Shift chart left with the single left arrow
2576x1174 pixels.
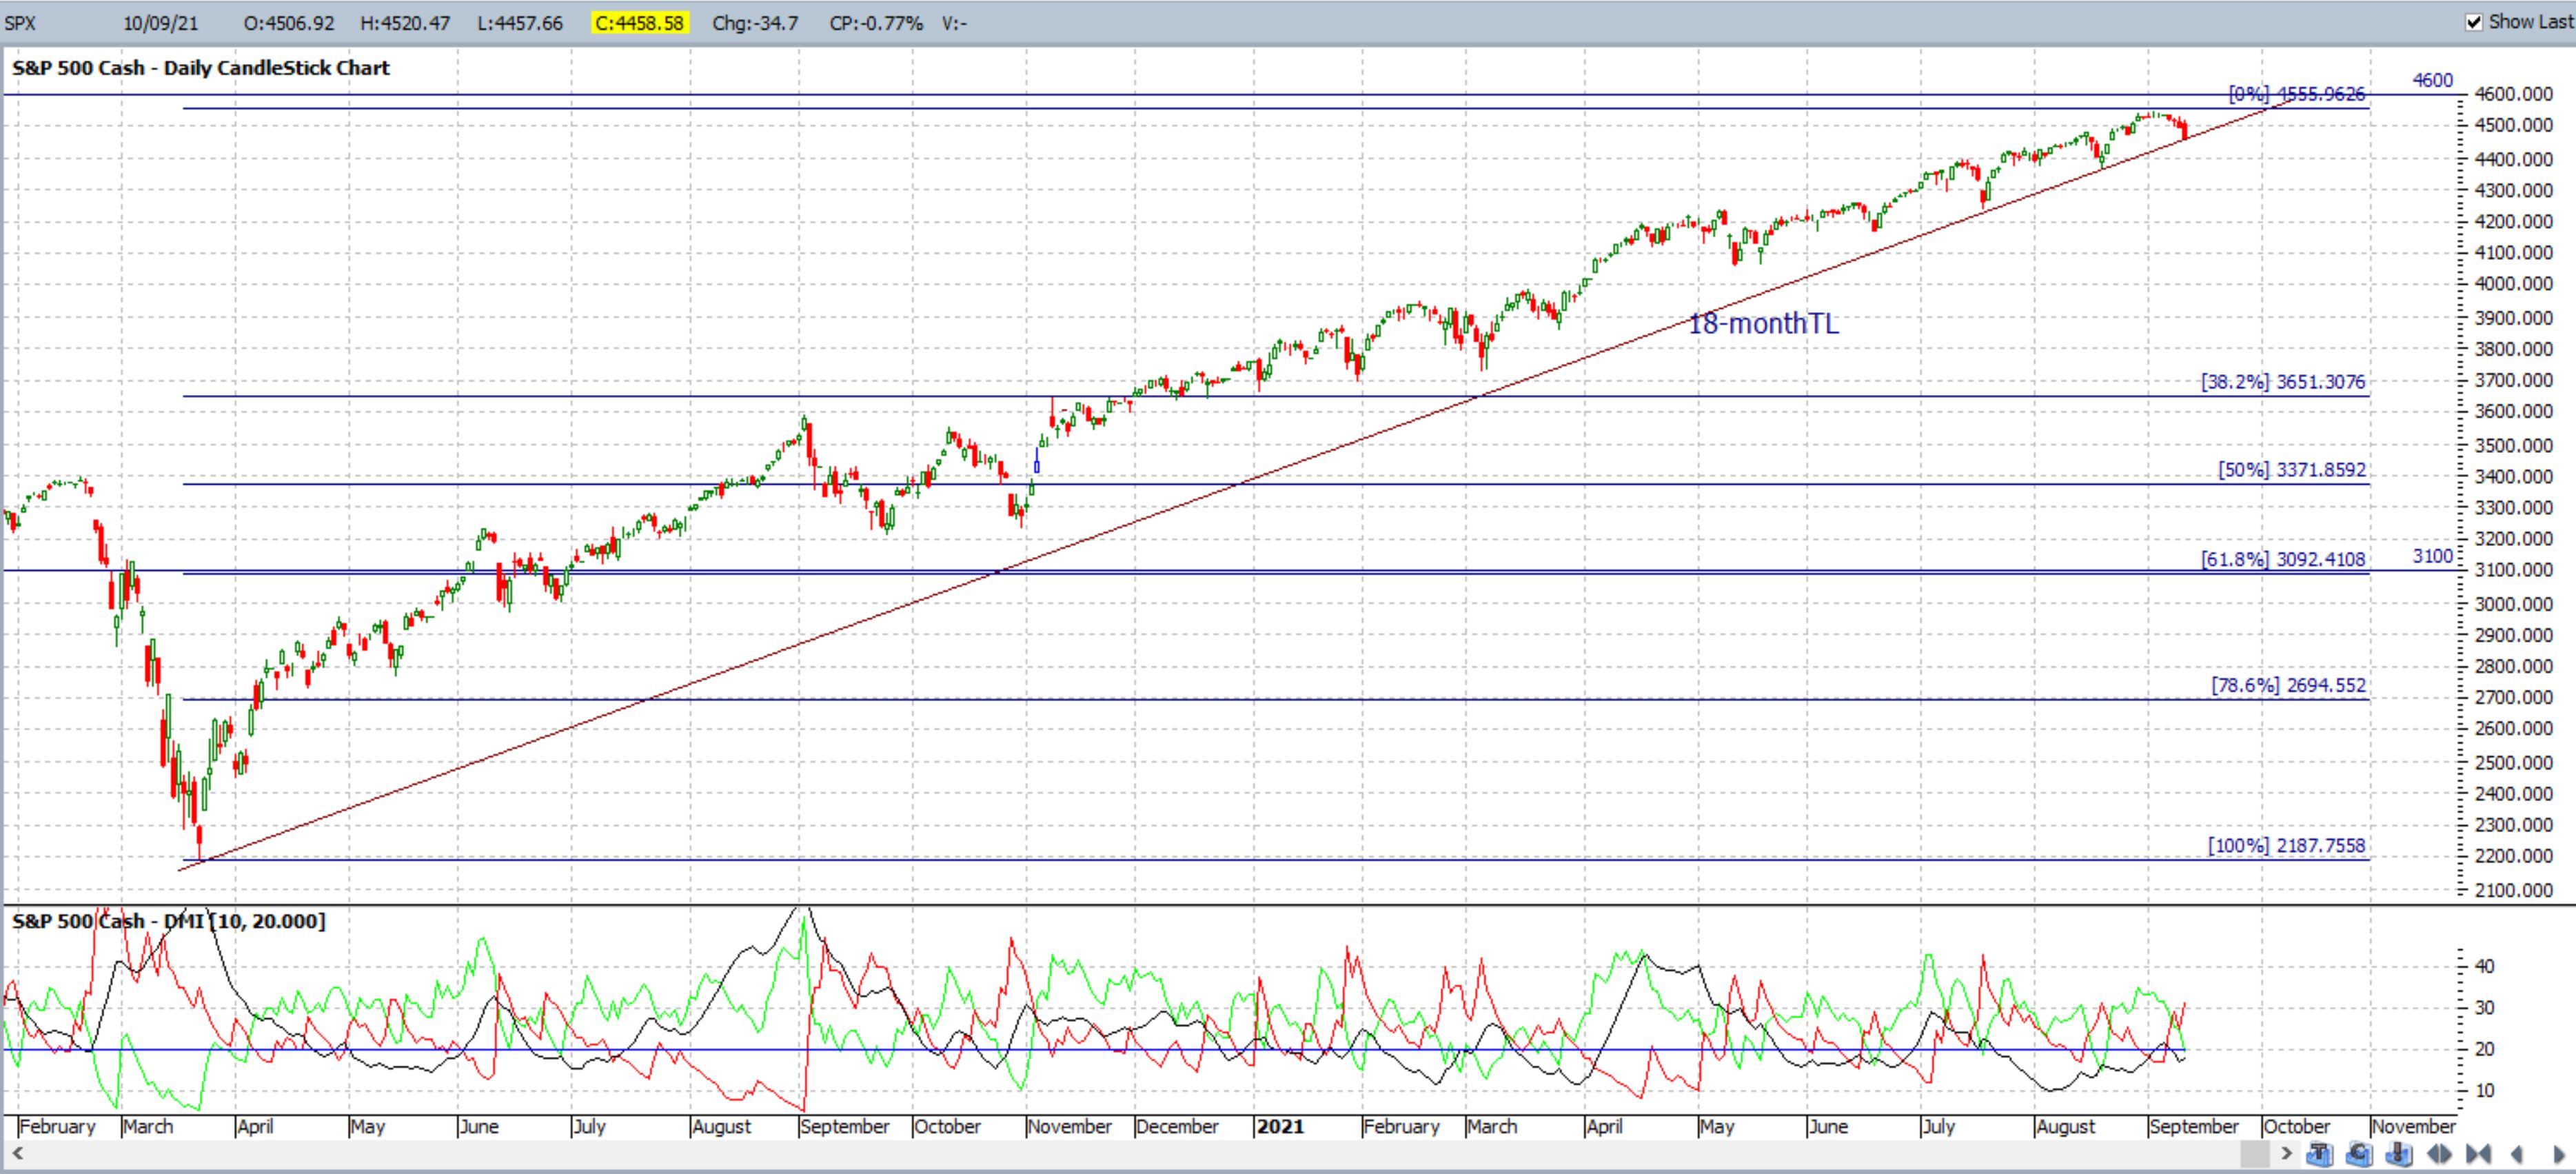coord(2517,1154)
